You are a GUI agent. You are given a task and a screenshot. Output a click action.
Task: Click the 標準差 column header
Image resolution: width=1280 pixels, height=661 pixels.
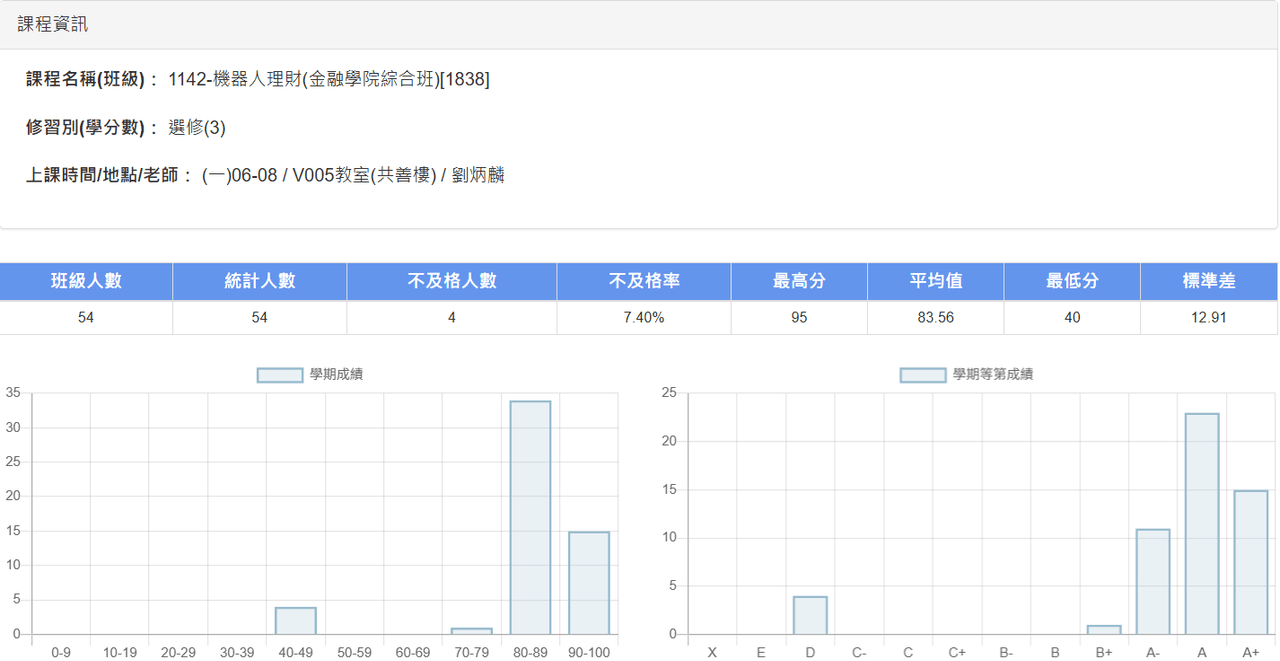click(1209, 281)
